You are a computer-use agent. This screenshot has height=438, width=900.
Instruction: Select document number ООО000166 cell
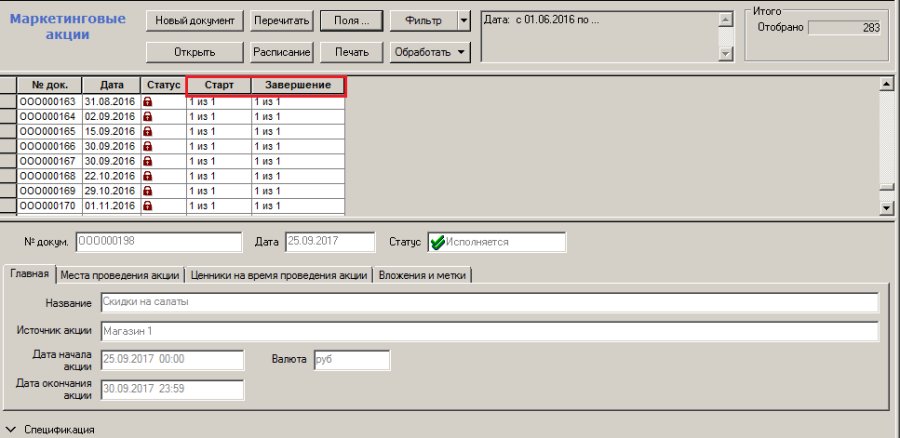coord(49,146)
